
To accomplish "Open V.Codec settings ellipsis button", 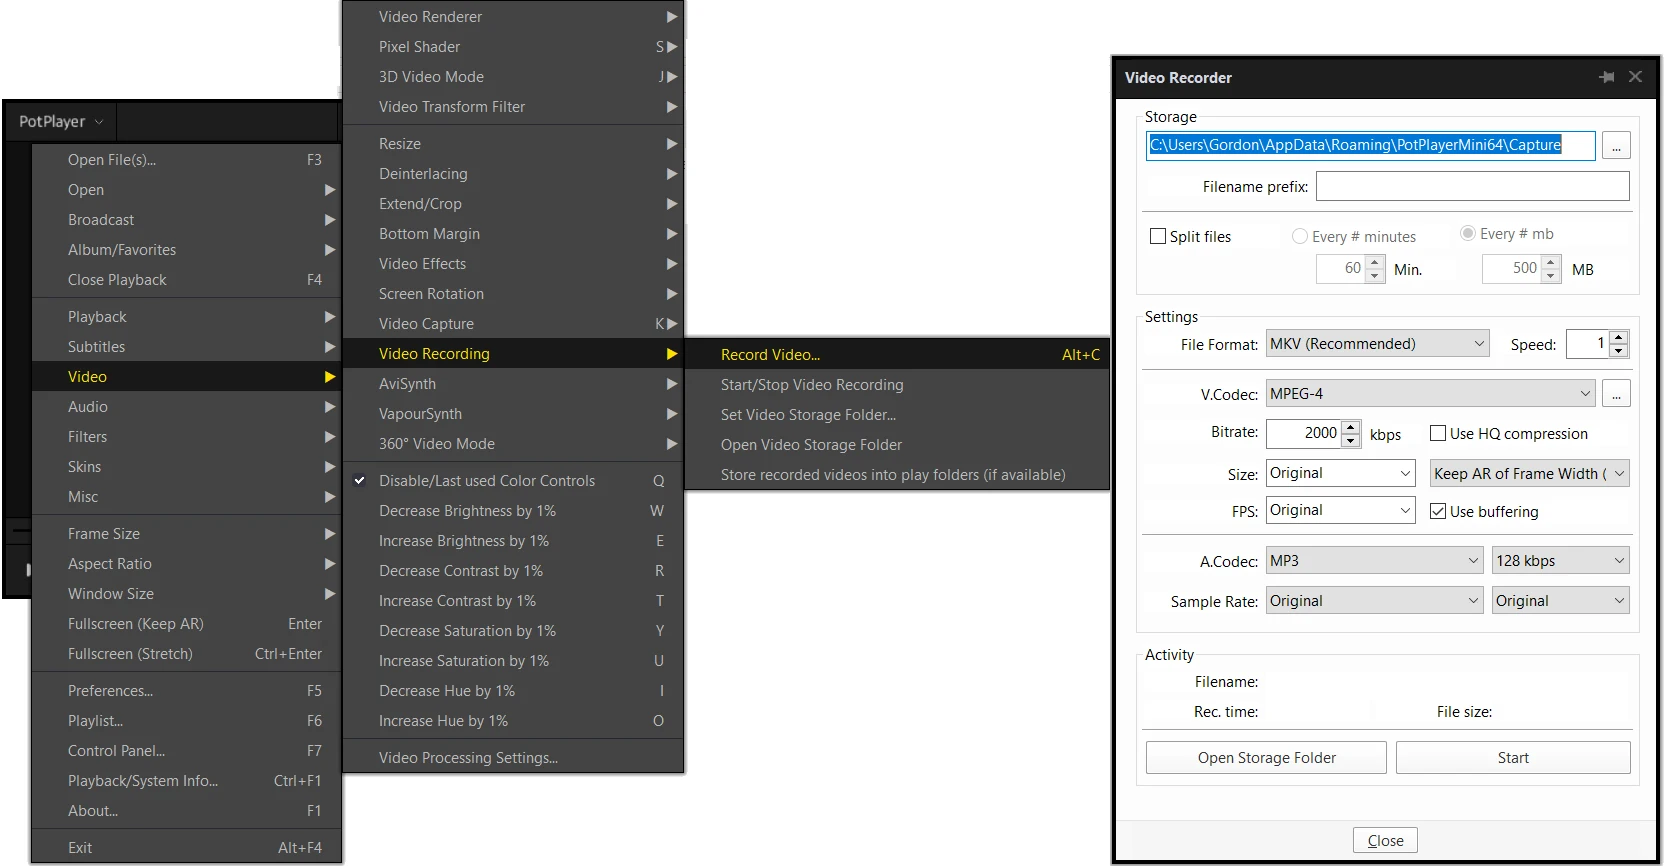I will tap(1616, 394).
